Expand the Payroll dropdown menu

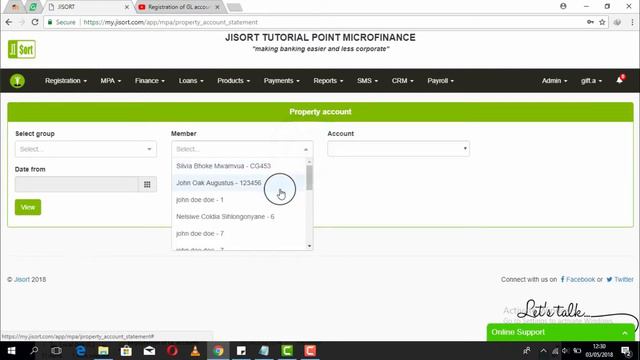click(440, 81)
